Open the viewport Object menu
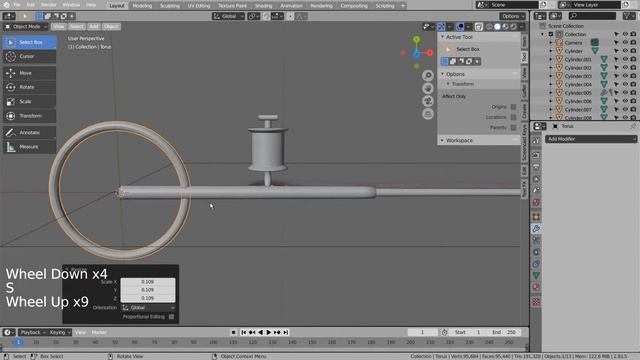Screen dimensions: 640x360 (x=111, y=27)
